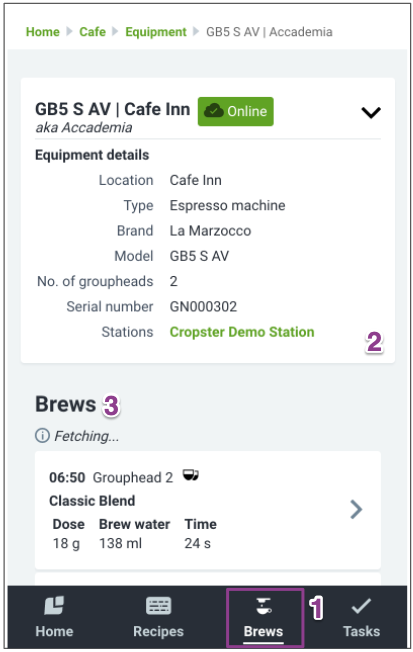Click the cloud icon in Online badge
The image size is (413, 652).
(214, 111)
